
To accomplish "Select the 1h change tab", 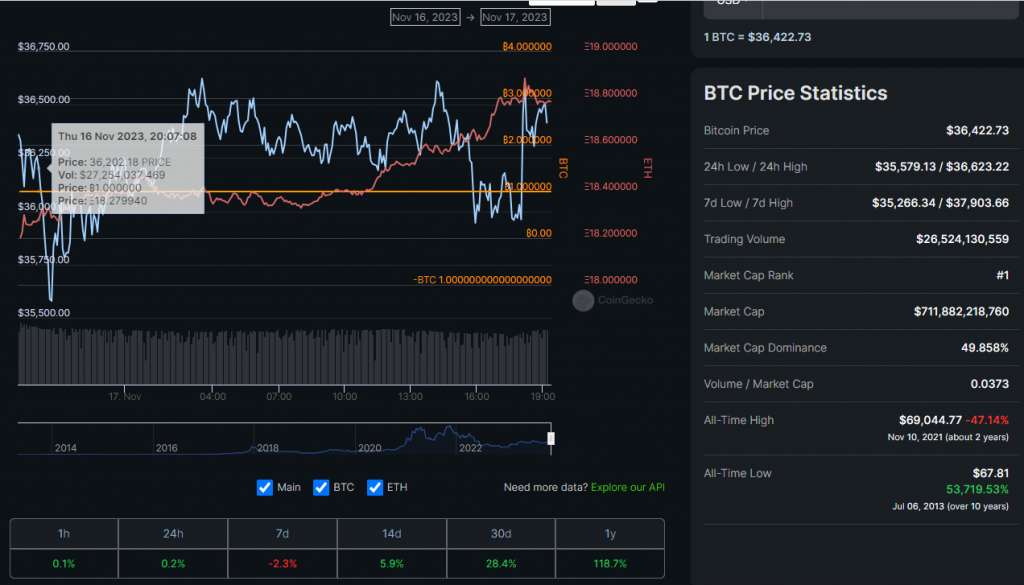I will (64, 534).
